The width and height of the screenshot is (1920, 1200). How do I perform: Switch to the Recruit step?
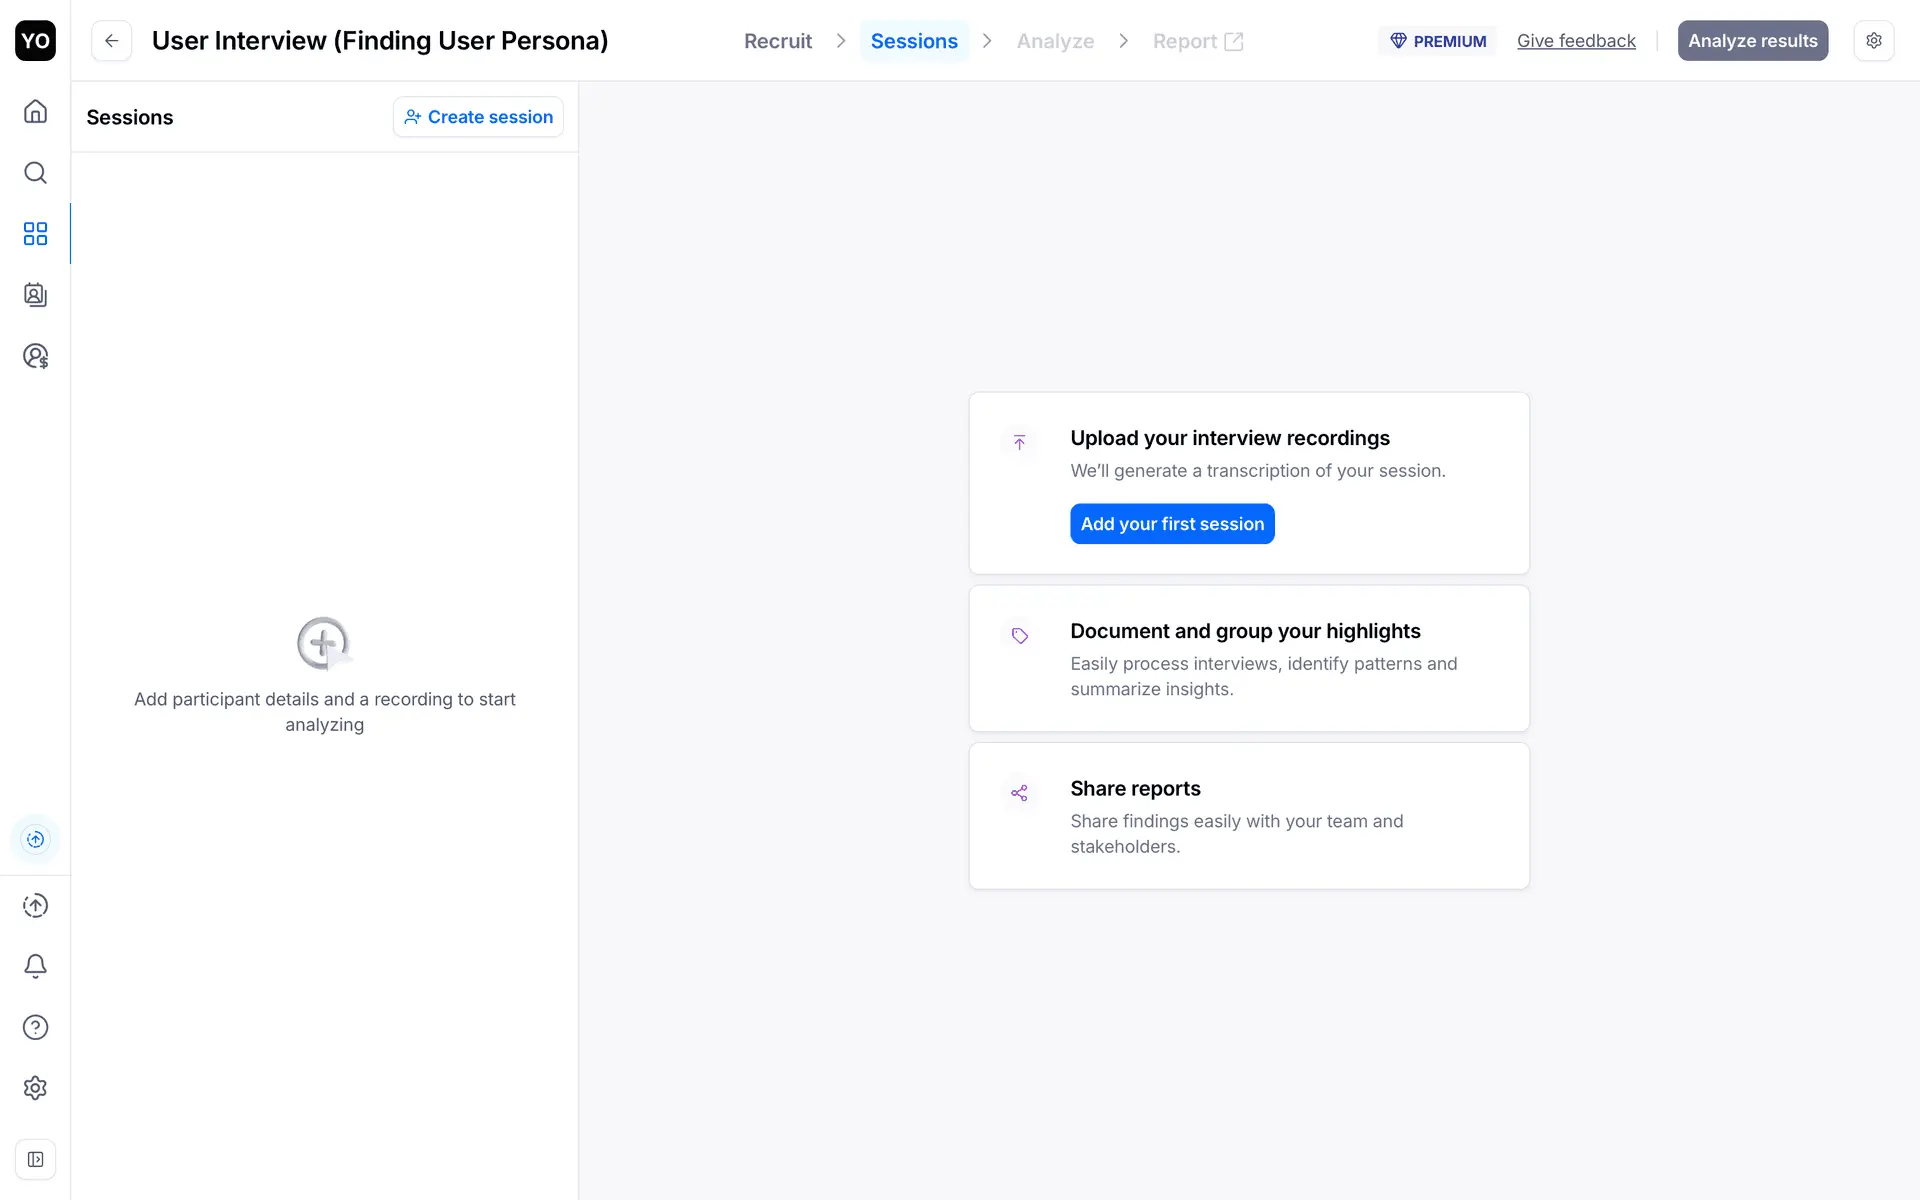777,41
